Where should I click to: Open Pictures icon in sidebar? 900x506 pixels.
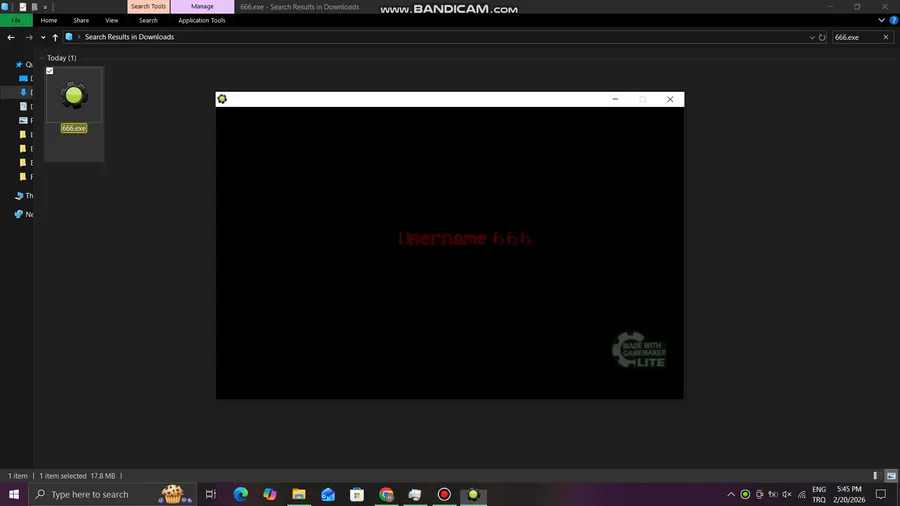[24, 120]
